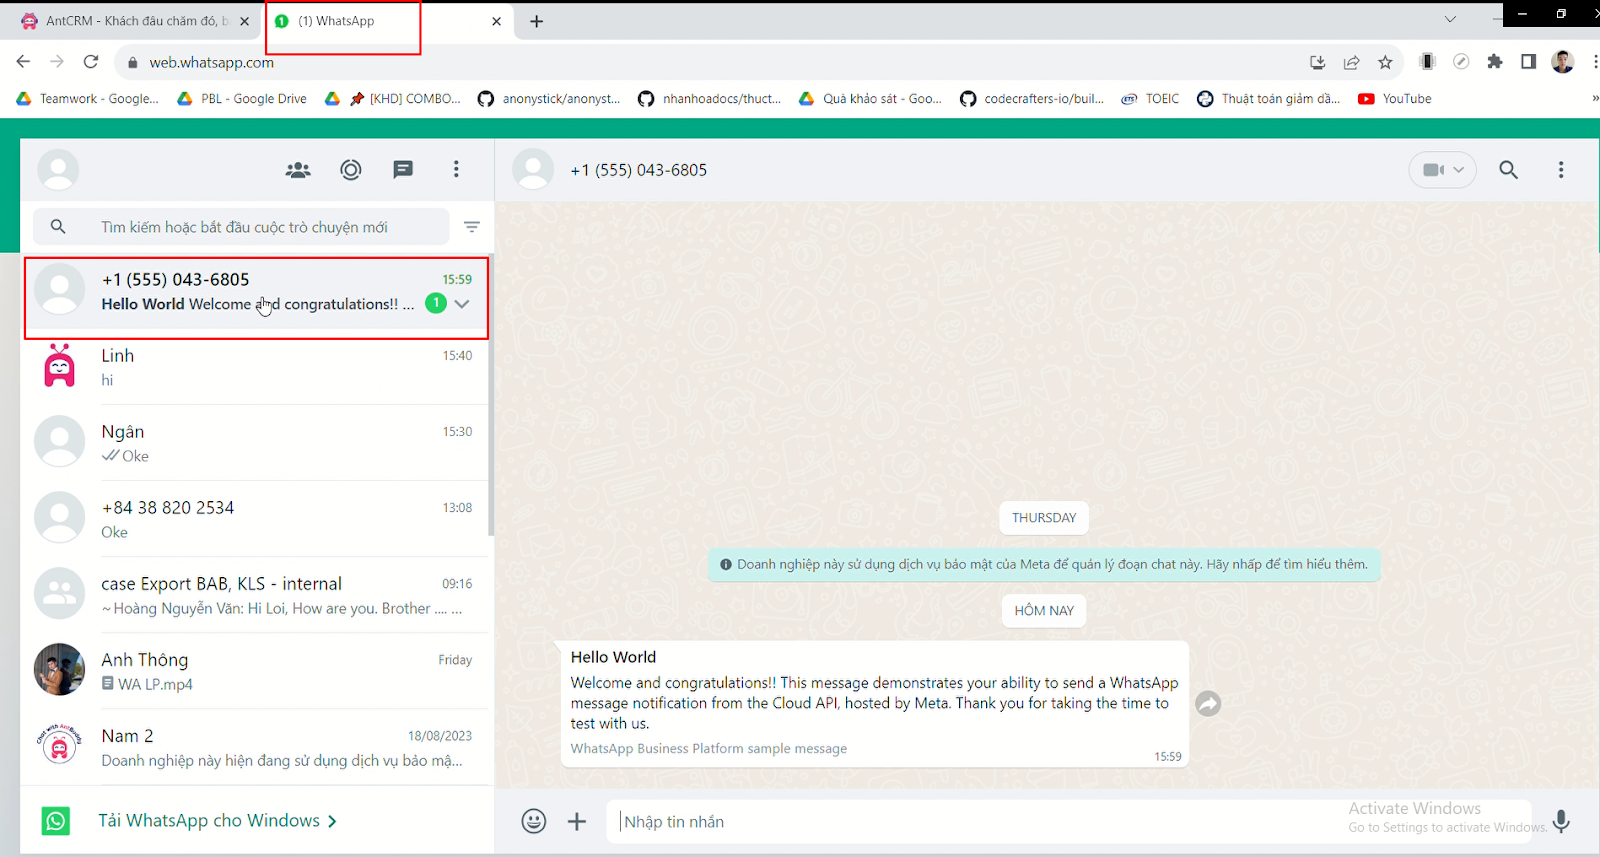Open the Anh Thông conversation
The height and width of the screenshot is (857, 1600).
tap(257, 671)
